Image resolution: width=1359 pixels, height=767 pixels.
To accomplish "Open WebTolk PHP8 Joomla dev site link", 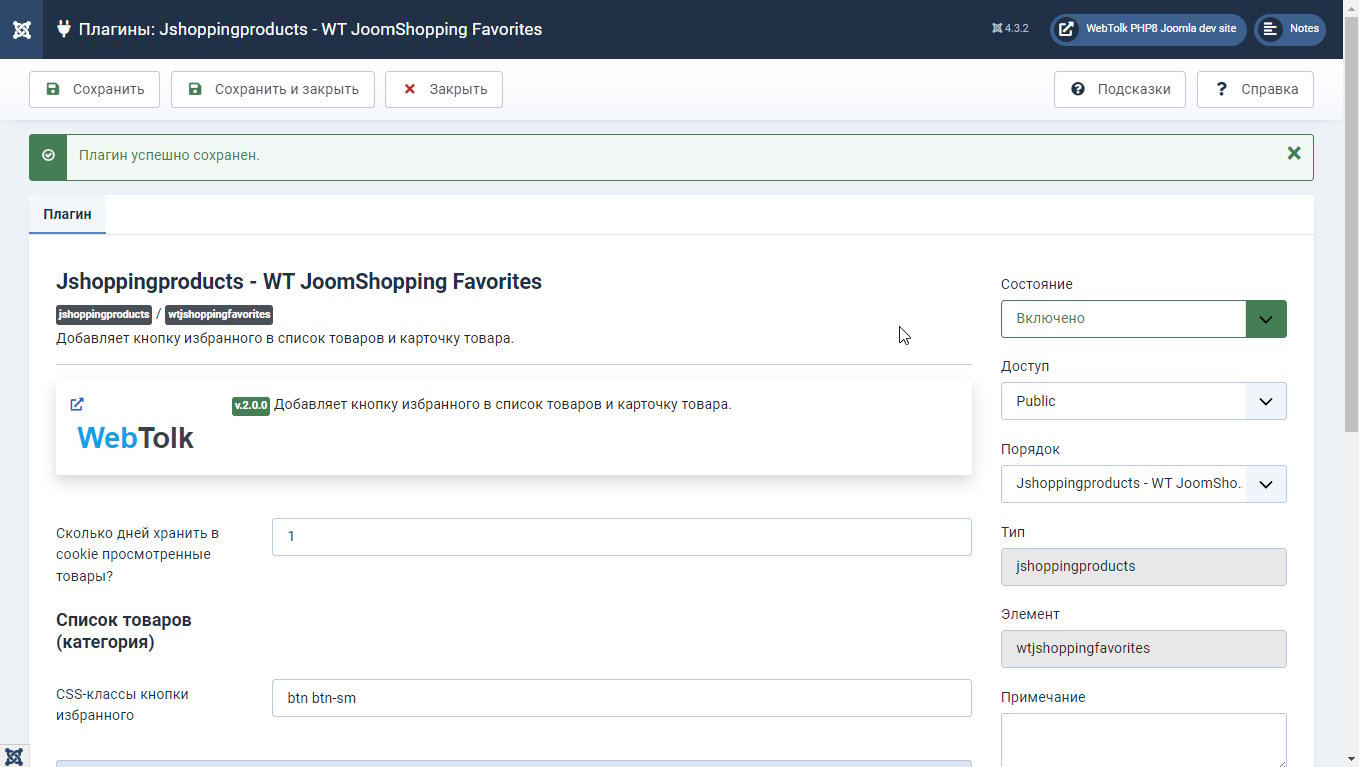I will 1148,29.
